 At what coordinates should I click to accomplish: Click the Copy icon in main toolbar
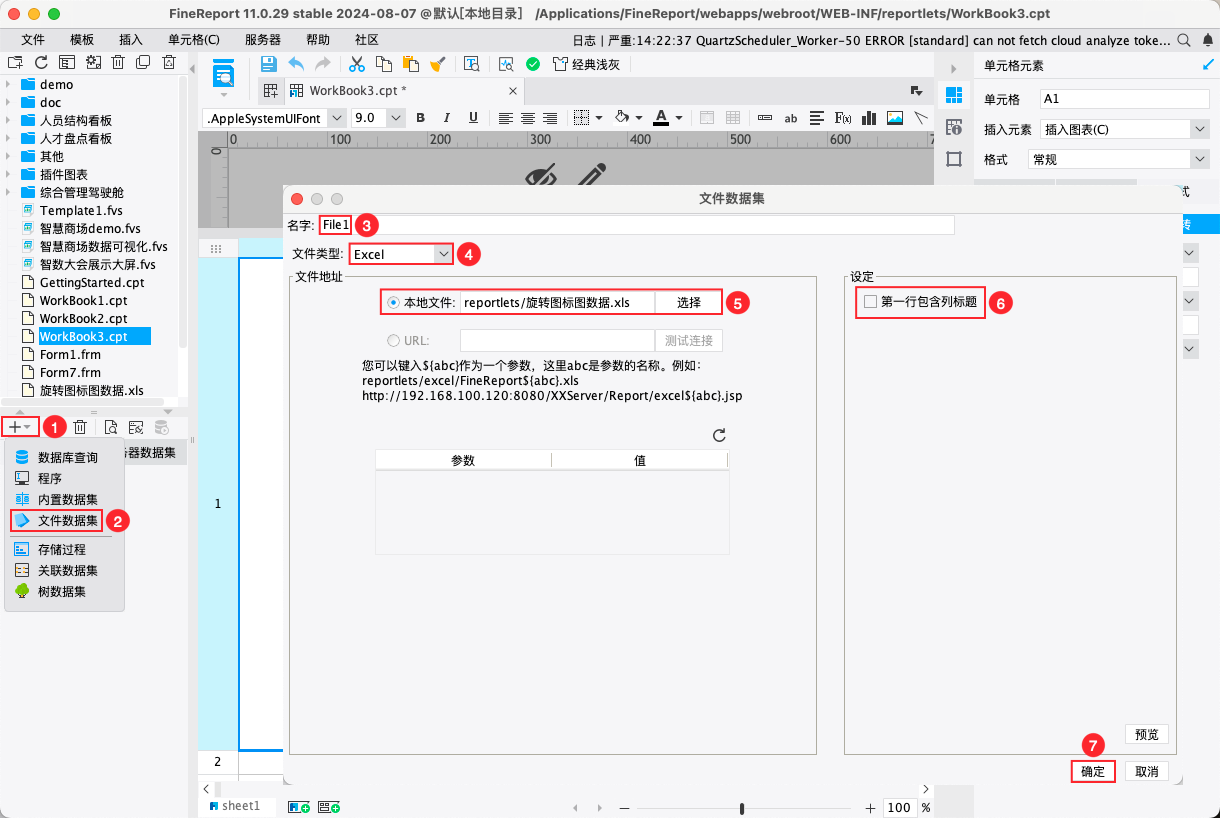coord(383,64)
